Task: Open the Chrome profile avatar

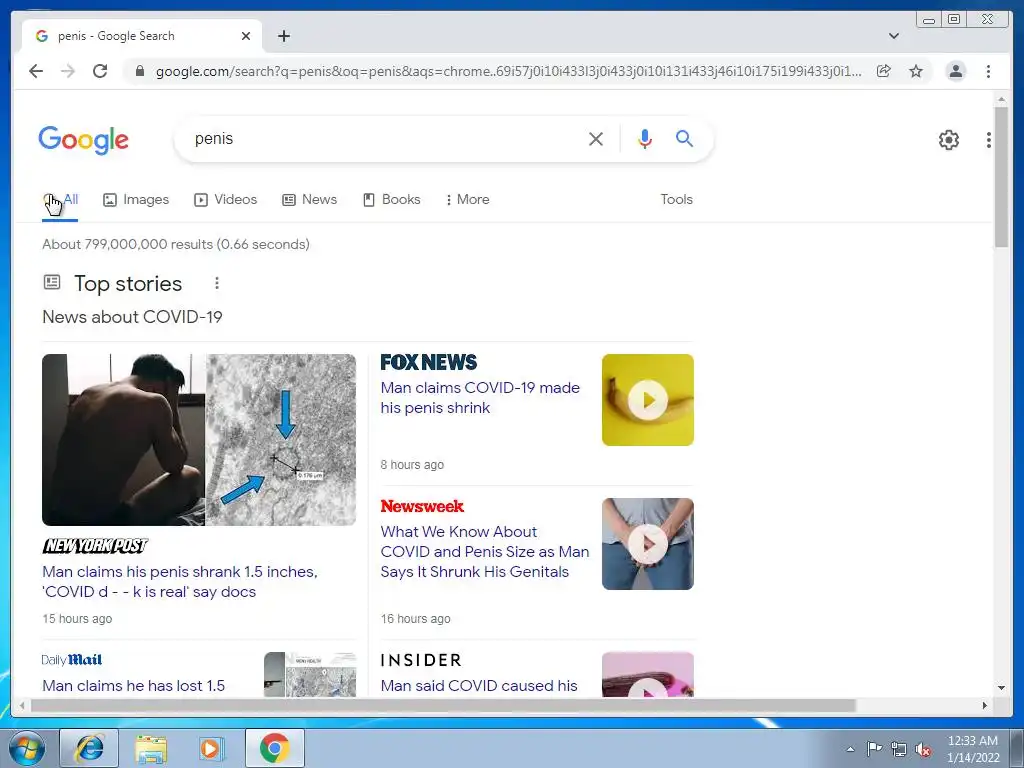Action: click(955, 71)
